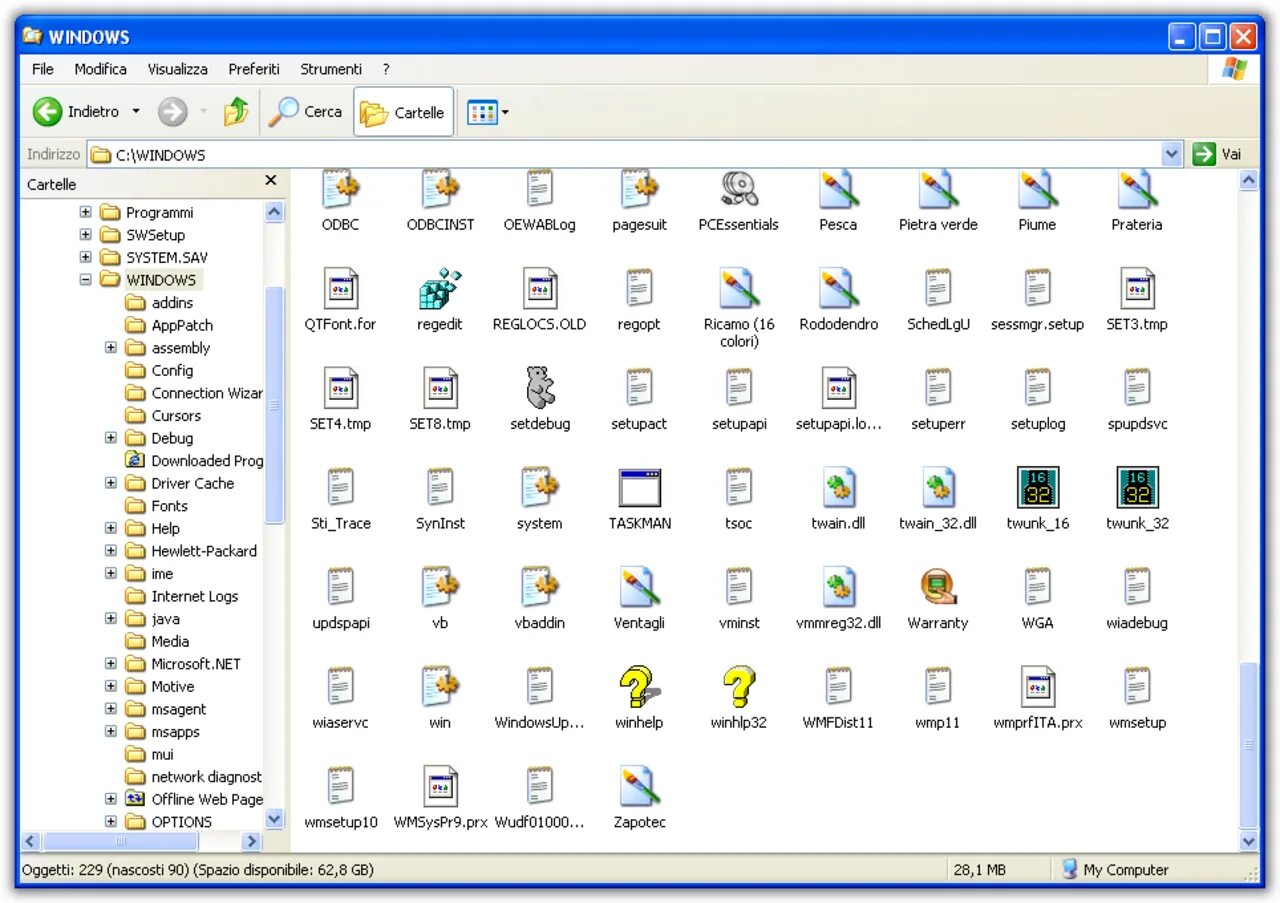
Task: Close the Cartelle folders pane
Action: (270, 181)
